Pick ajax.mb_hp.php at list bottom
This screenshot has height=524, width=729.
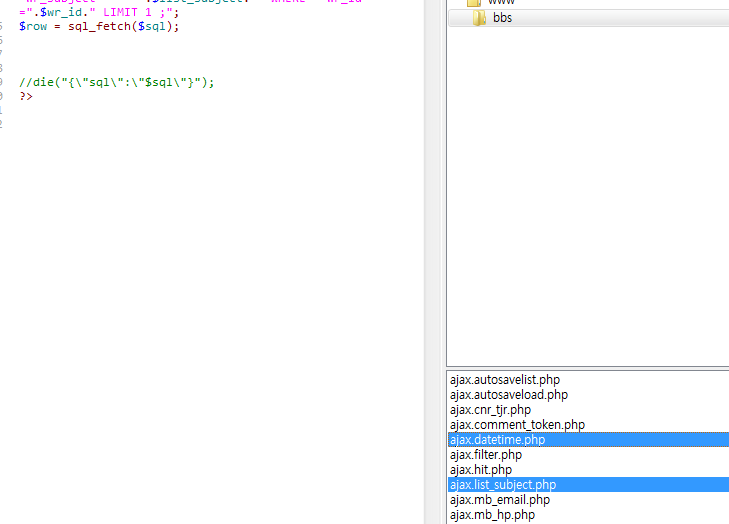click(492, 515)
